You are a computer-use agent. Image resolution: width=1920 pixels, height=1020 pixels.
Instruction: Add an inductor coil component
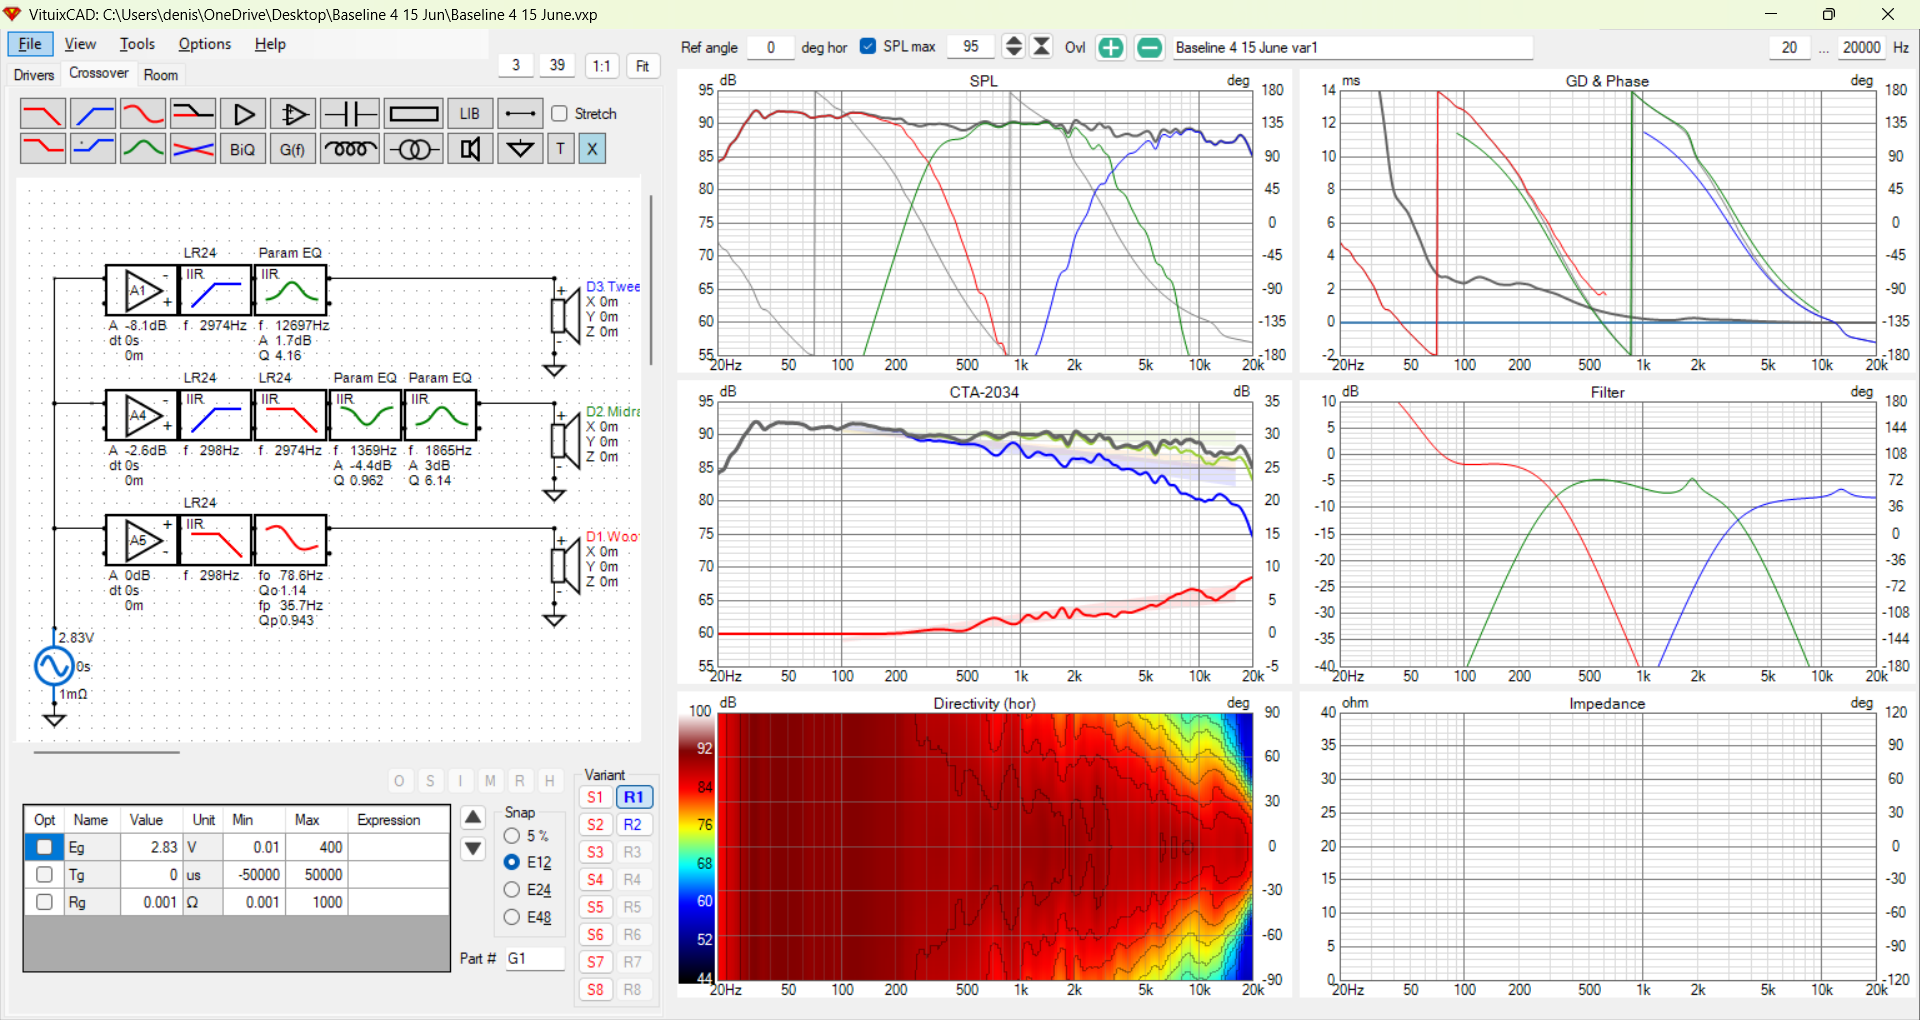pyautogui.click(x=350, y=149)
